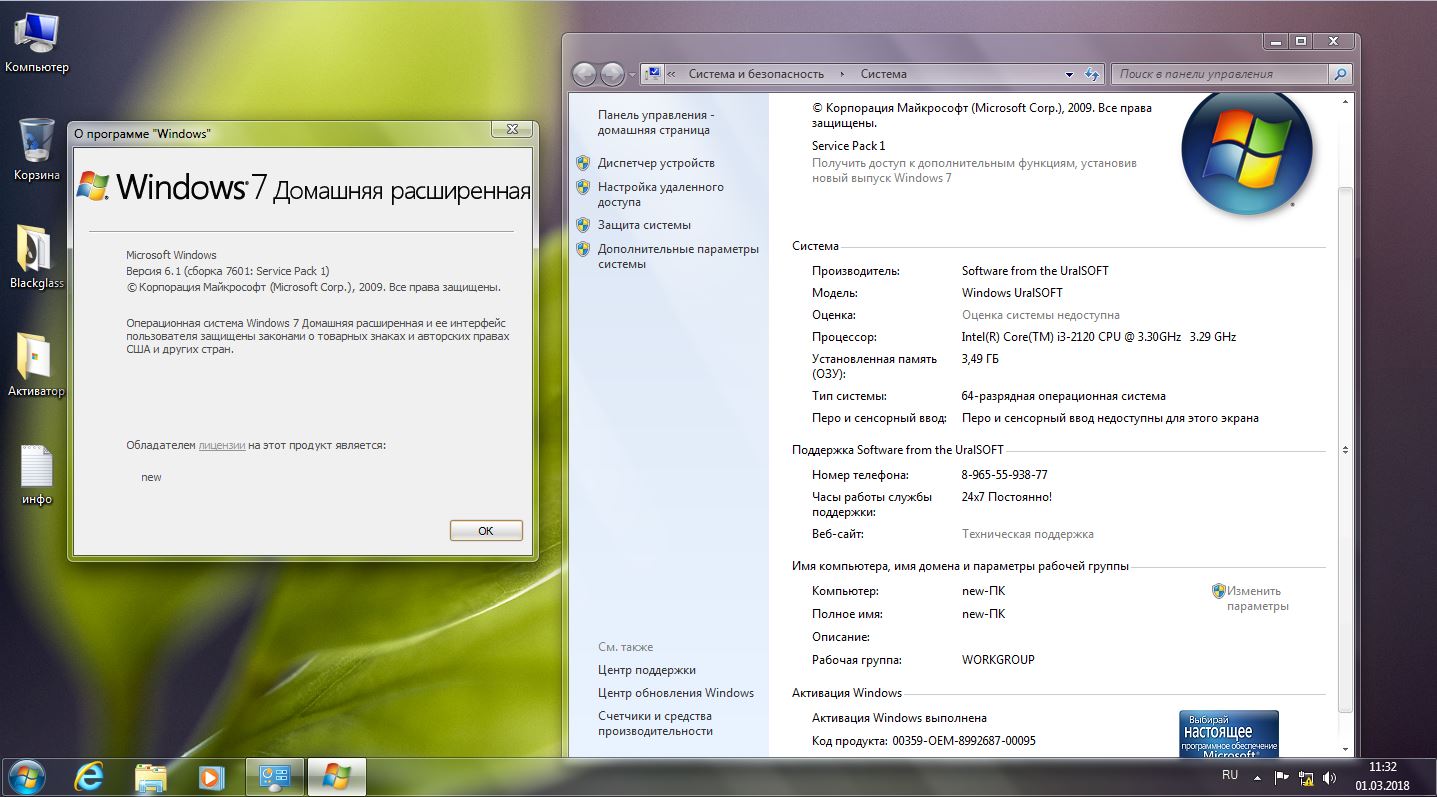Click the Action Center flag tray icon
The height and width of the screenshot is (797, 1437).
click(1281, 777)
